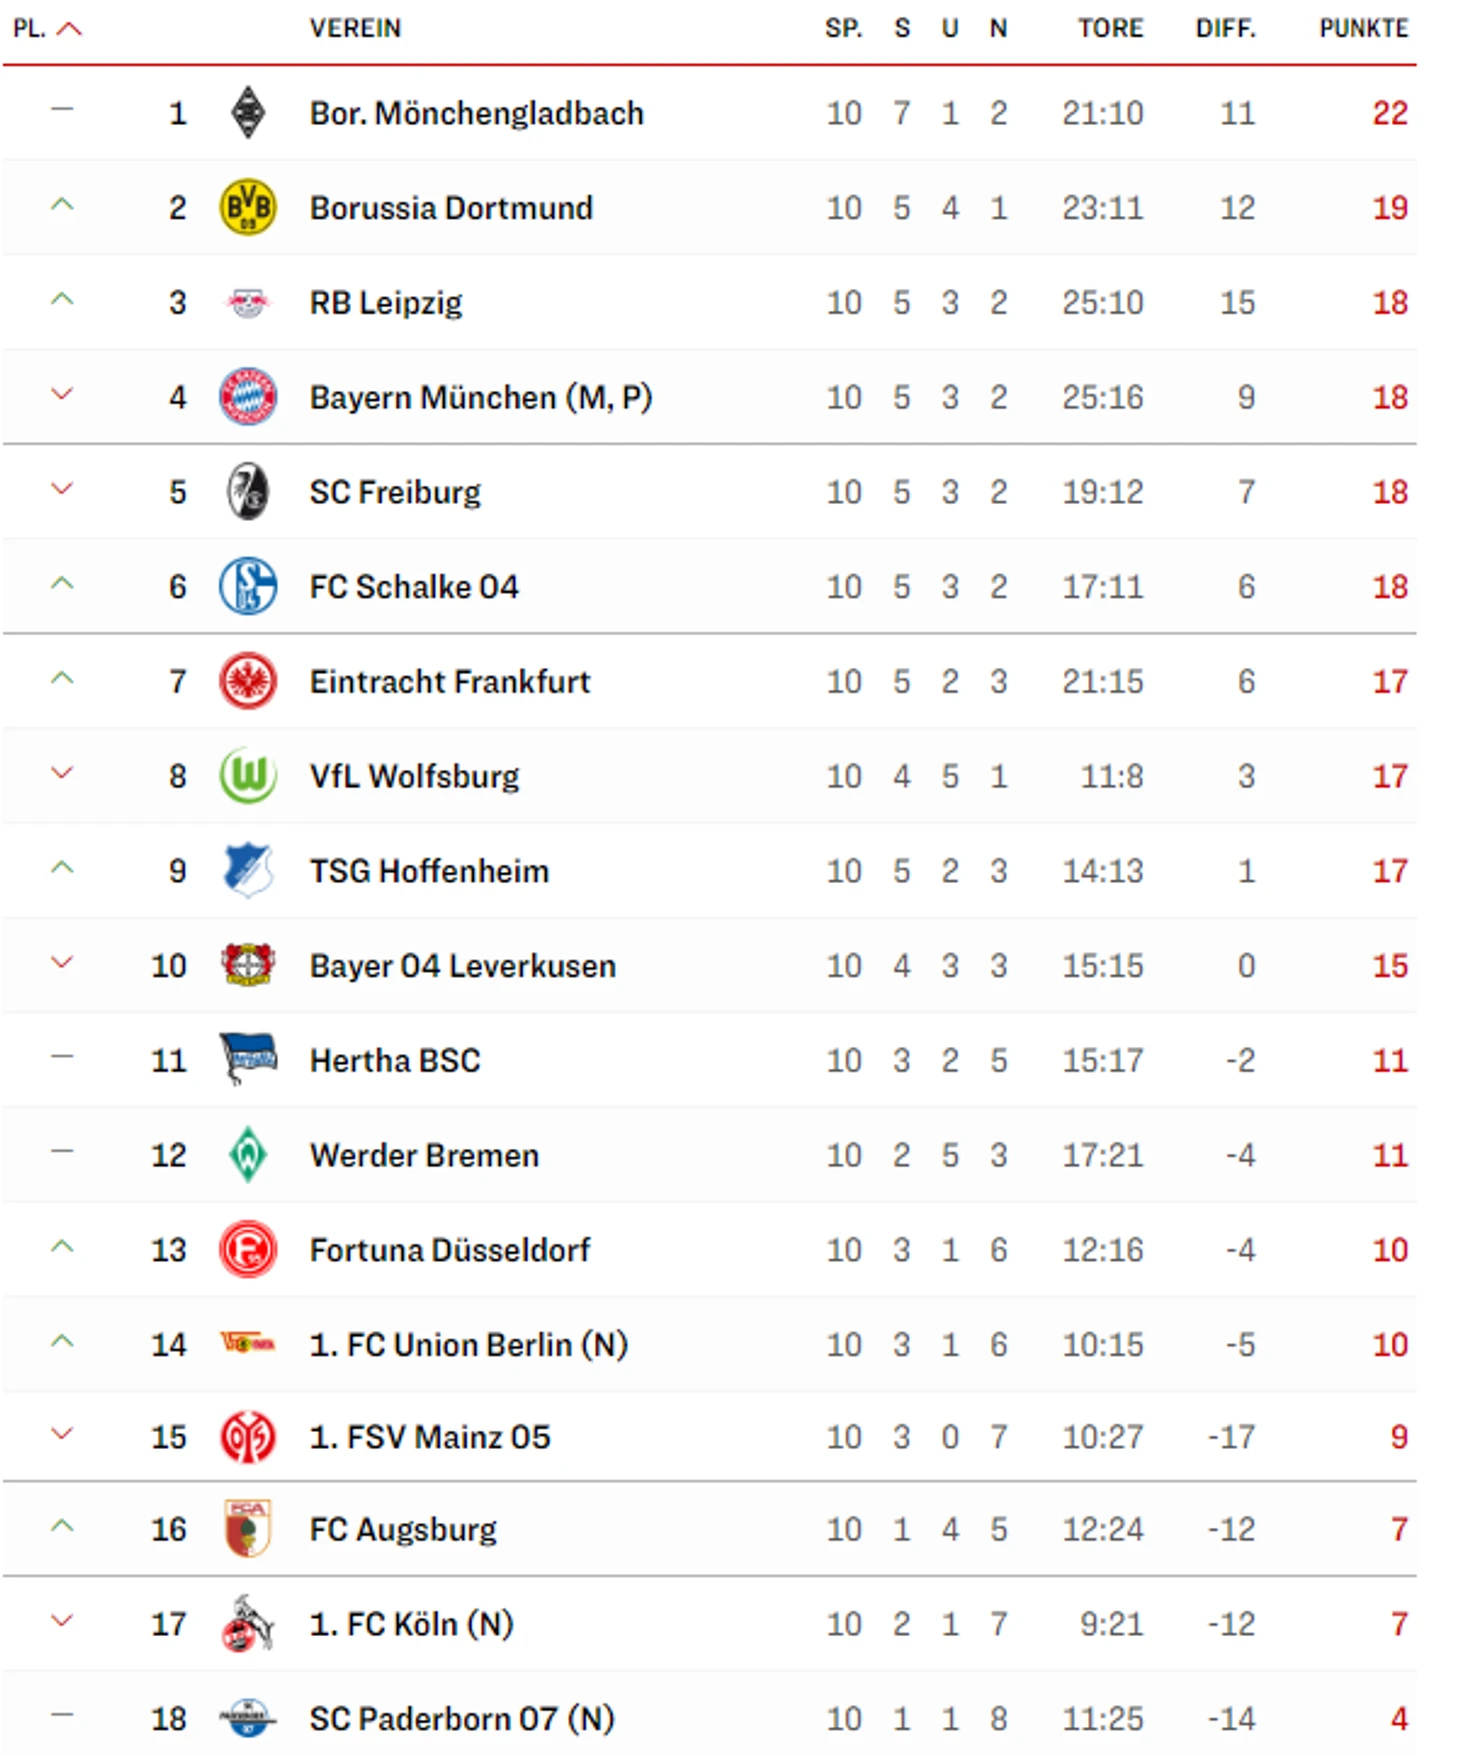Image resolution: width=1460 pixels, height=1754 pixels.
Task: Click the 1. FC Köln goat crest
Action: 247,1624
